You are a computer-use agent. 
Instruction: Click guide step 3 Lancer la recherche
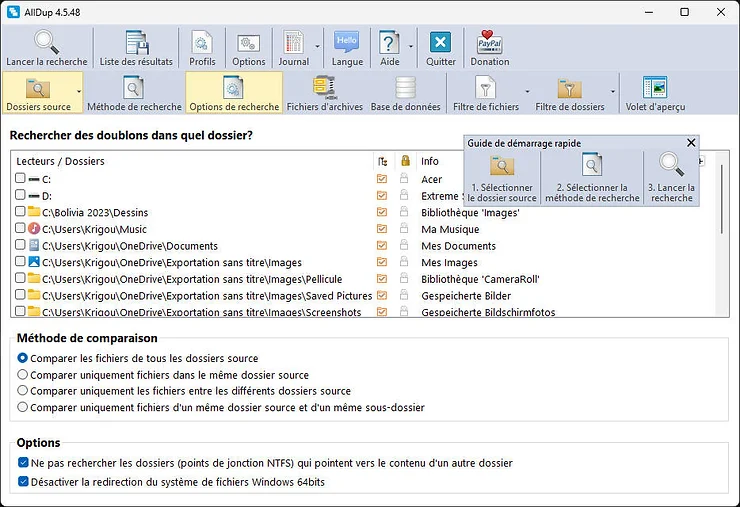pos(671,178)
